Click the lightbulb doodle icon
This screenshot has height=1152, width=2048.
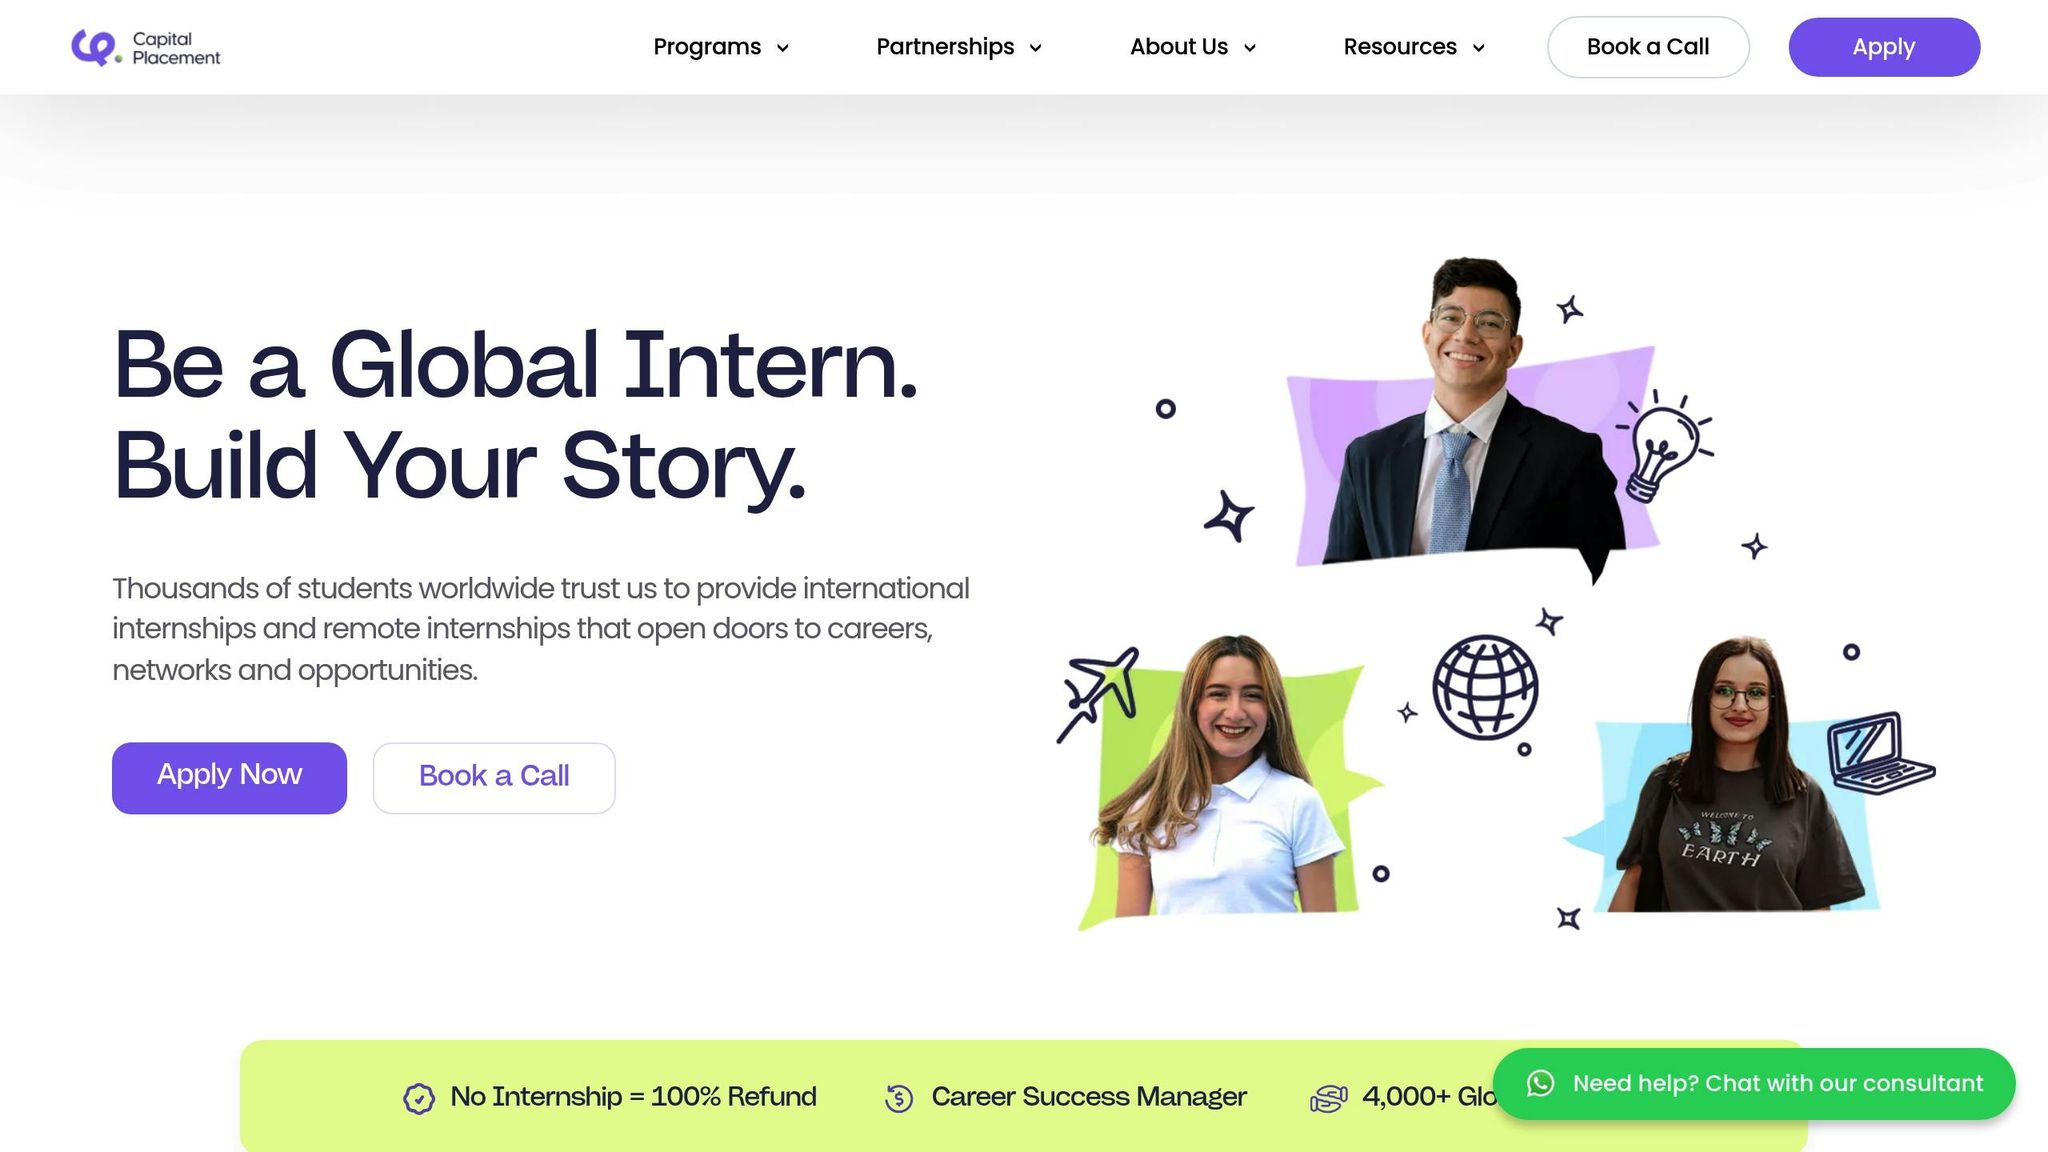1665,444
